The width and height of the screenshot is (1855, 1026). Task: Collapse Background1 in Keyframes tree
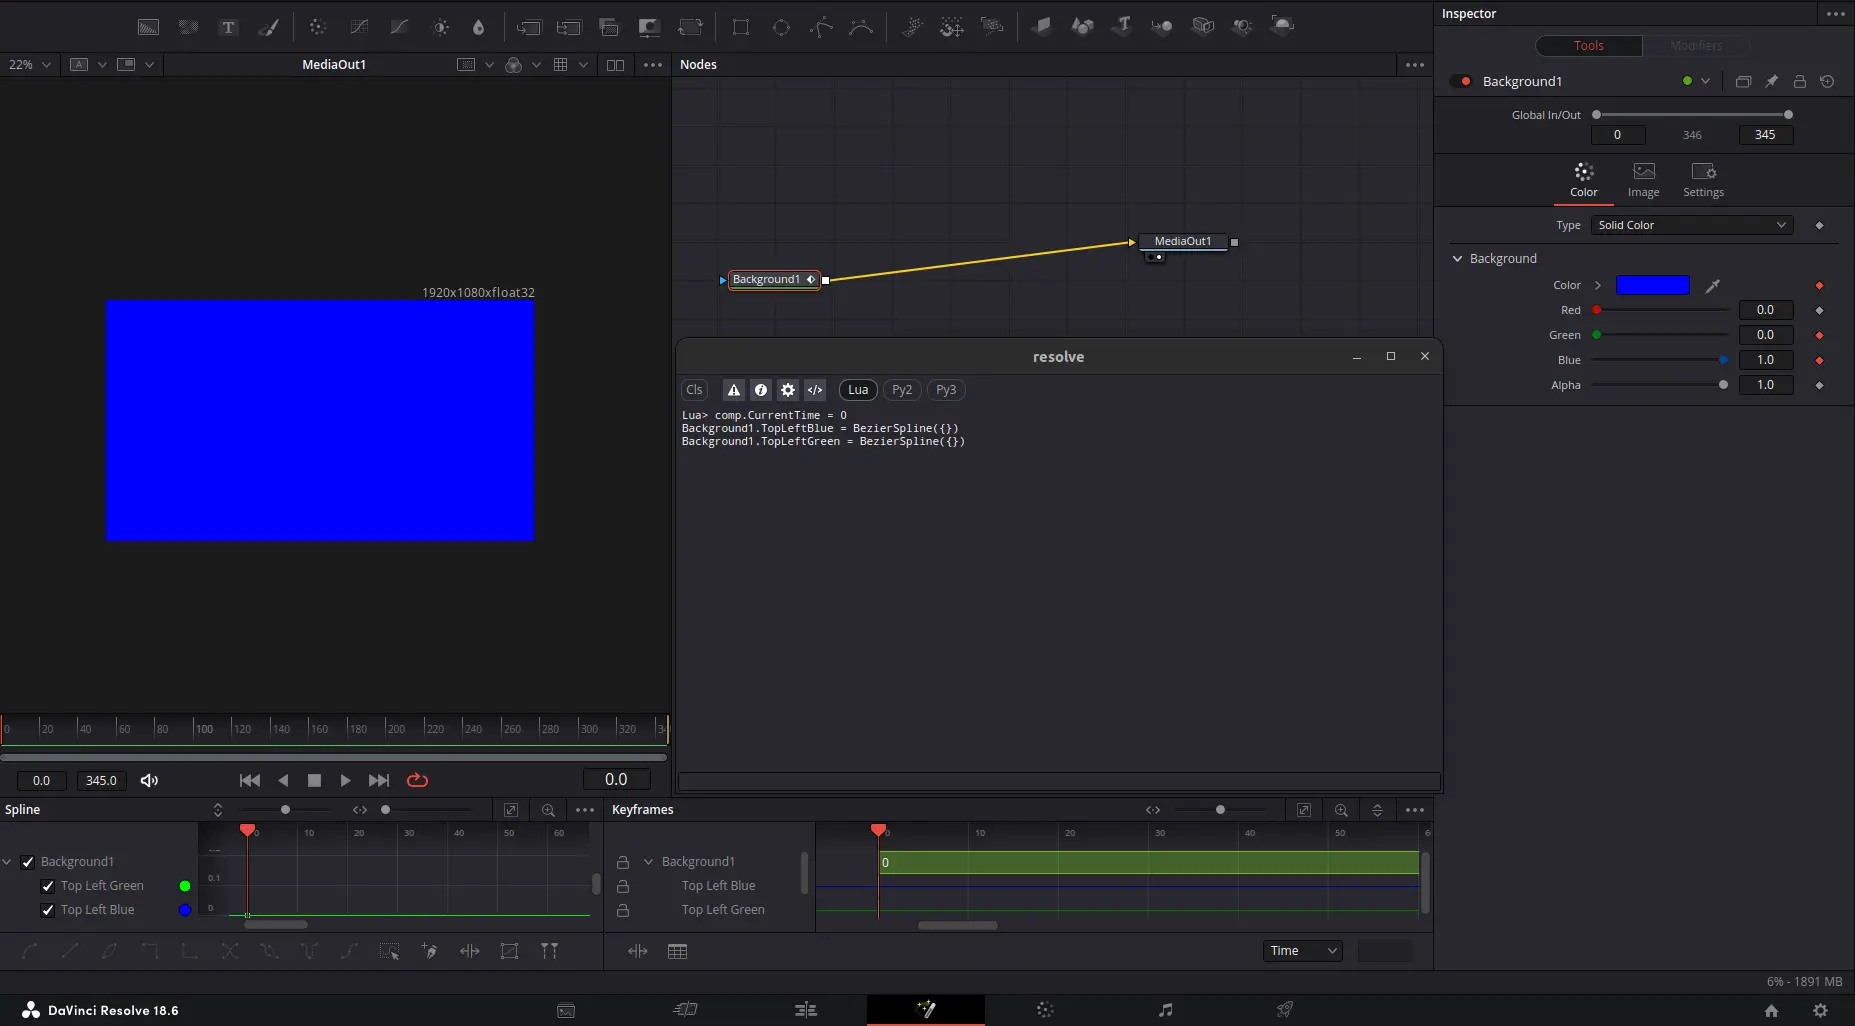click(648, 862)
